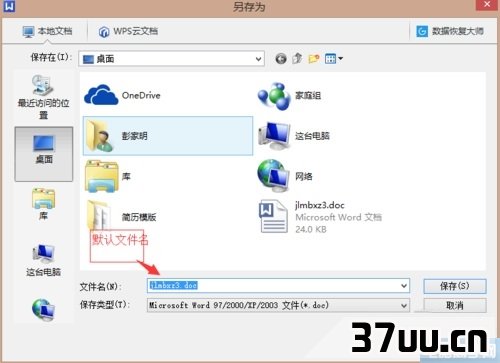
Task: Open 数据恢复大师 tool
Action: 450,31
